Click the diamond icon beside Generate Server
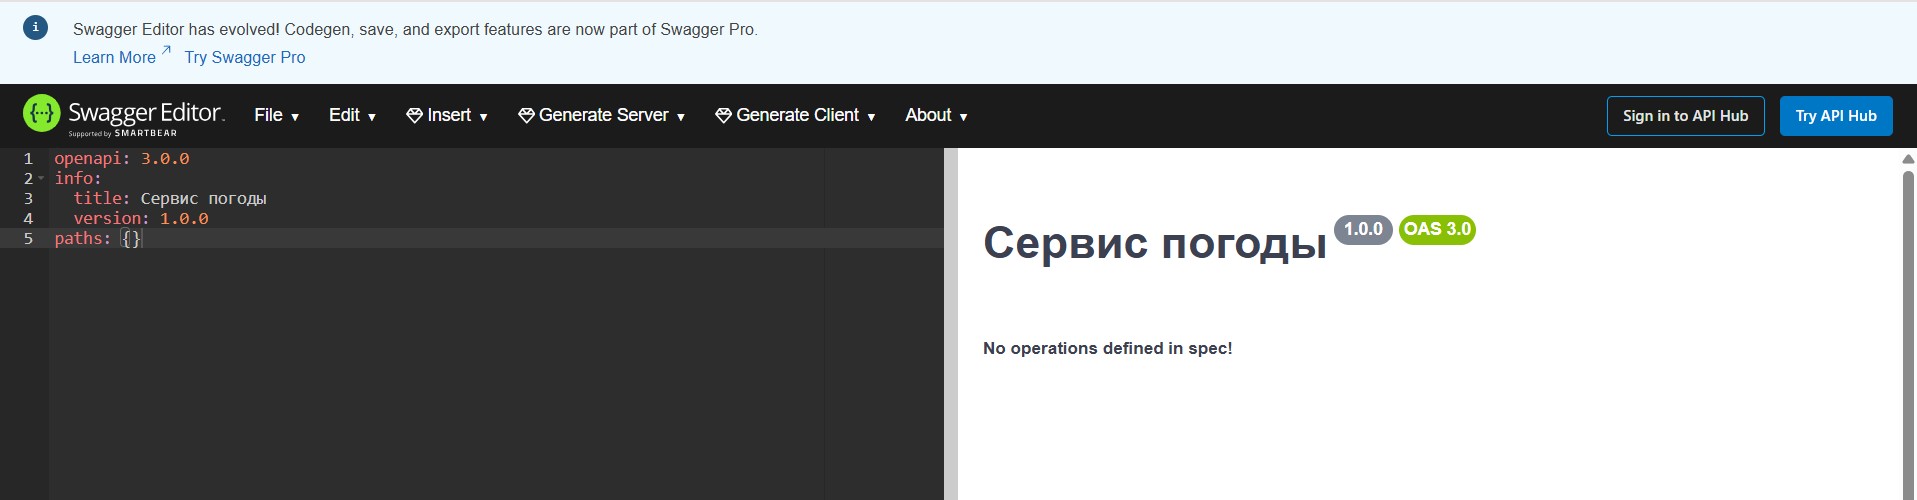 (x=526, y=116)
